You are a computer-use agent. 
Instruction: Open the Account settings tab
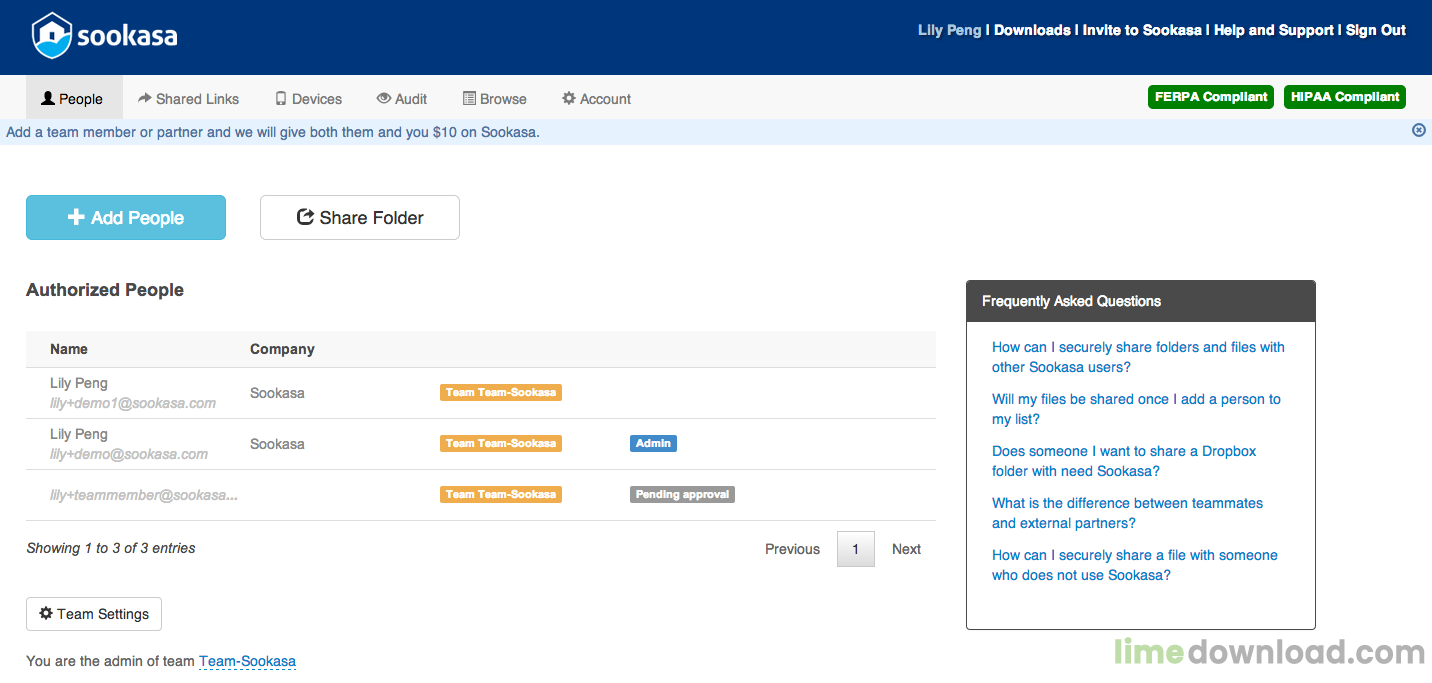tap(596, 99)
